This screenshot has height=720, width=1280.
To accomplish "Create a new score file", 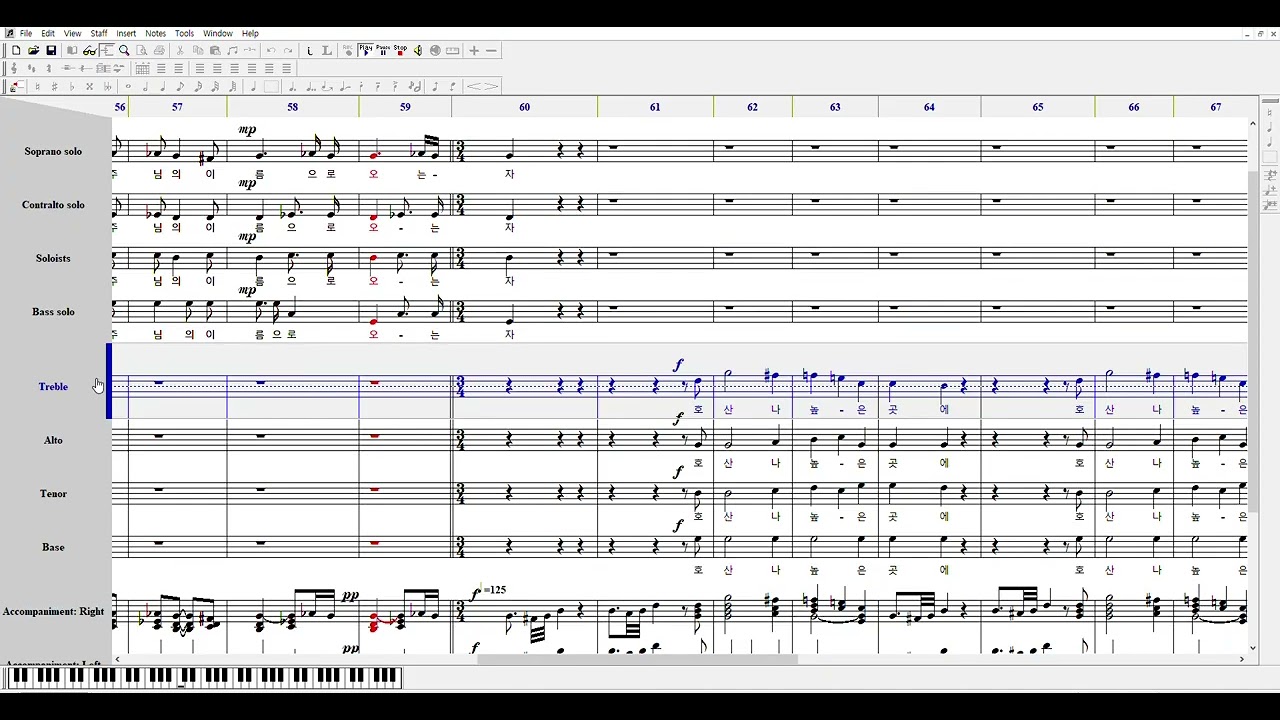I will [x=16, y=50].
